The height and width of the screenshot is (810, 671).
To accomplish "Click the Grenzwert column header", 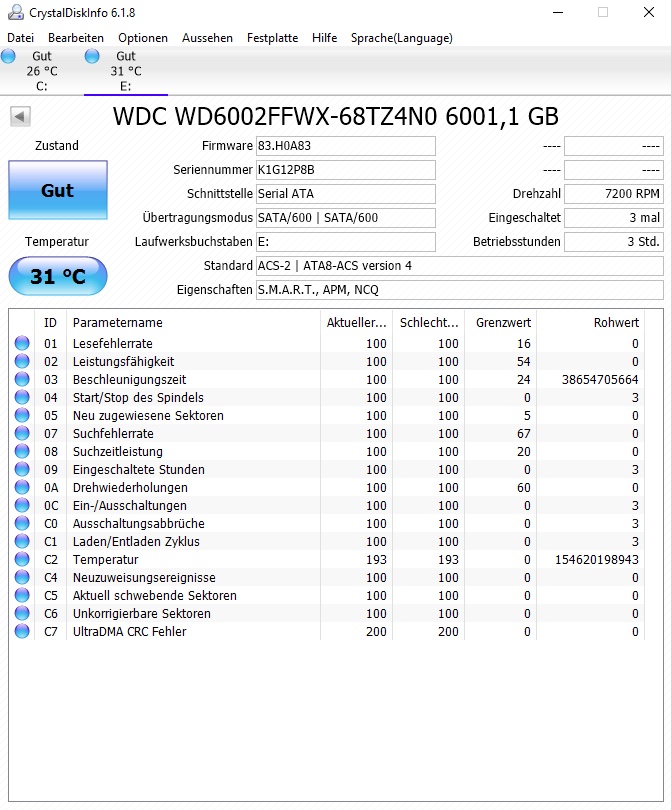I will (x=501, y=323).
